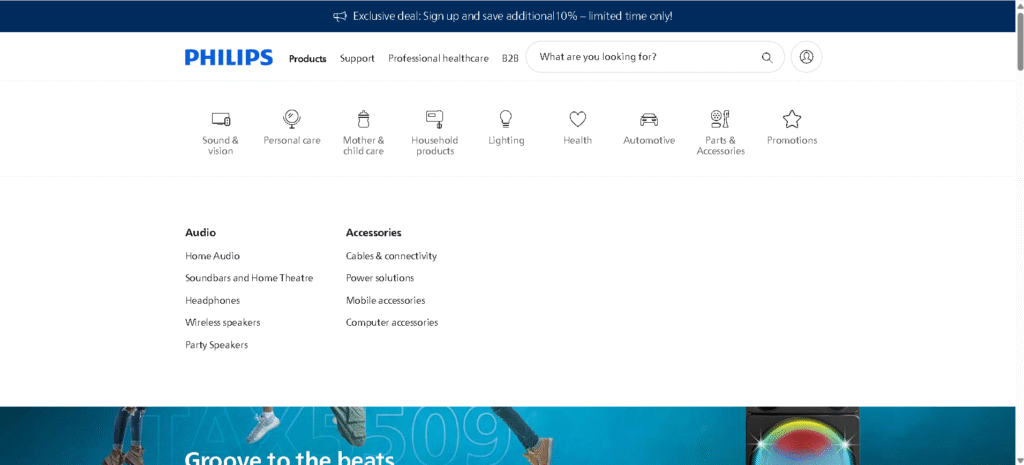Go to Professional healthcare

[x=438, y=59]
